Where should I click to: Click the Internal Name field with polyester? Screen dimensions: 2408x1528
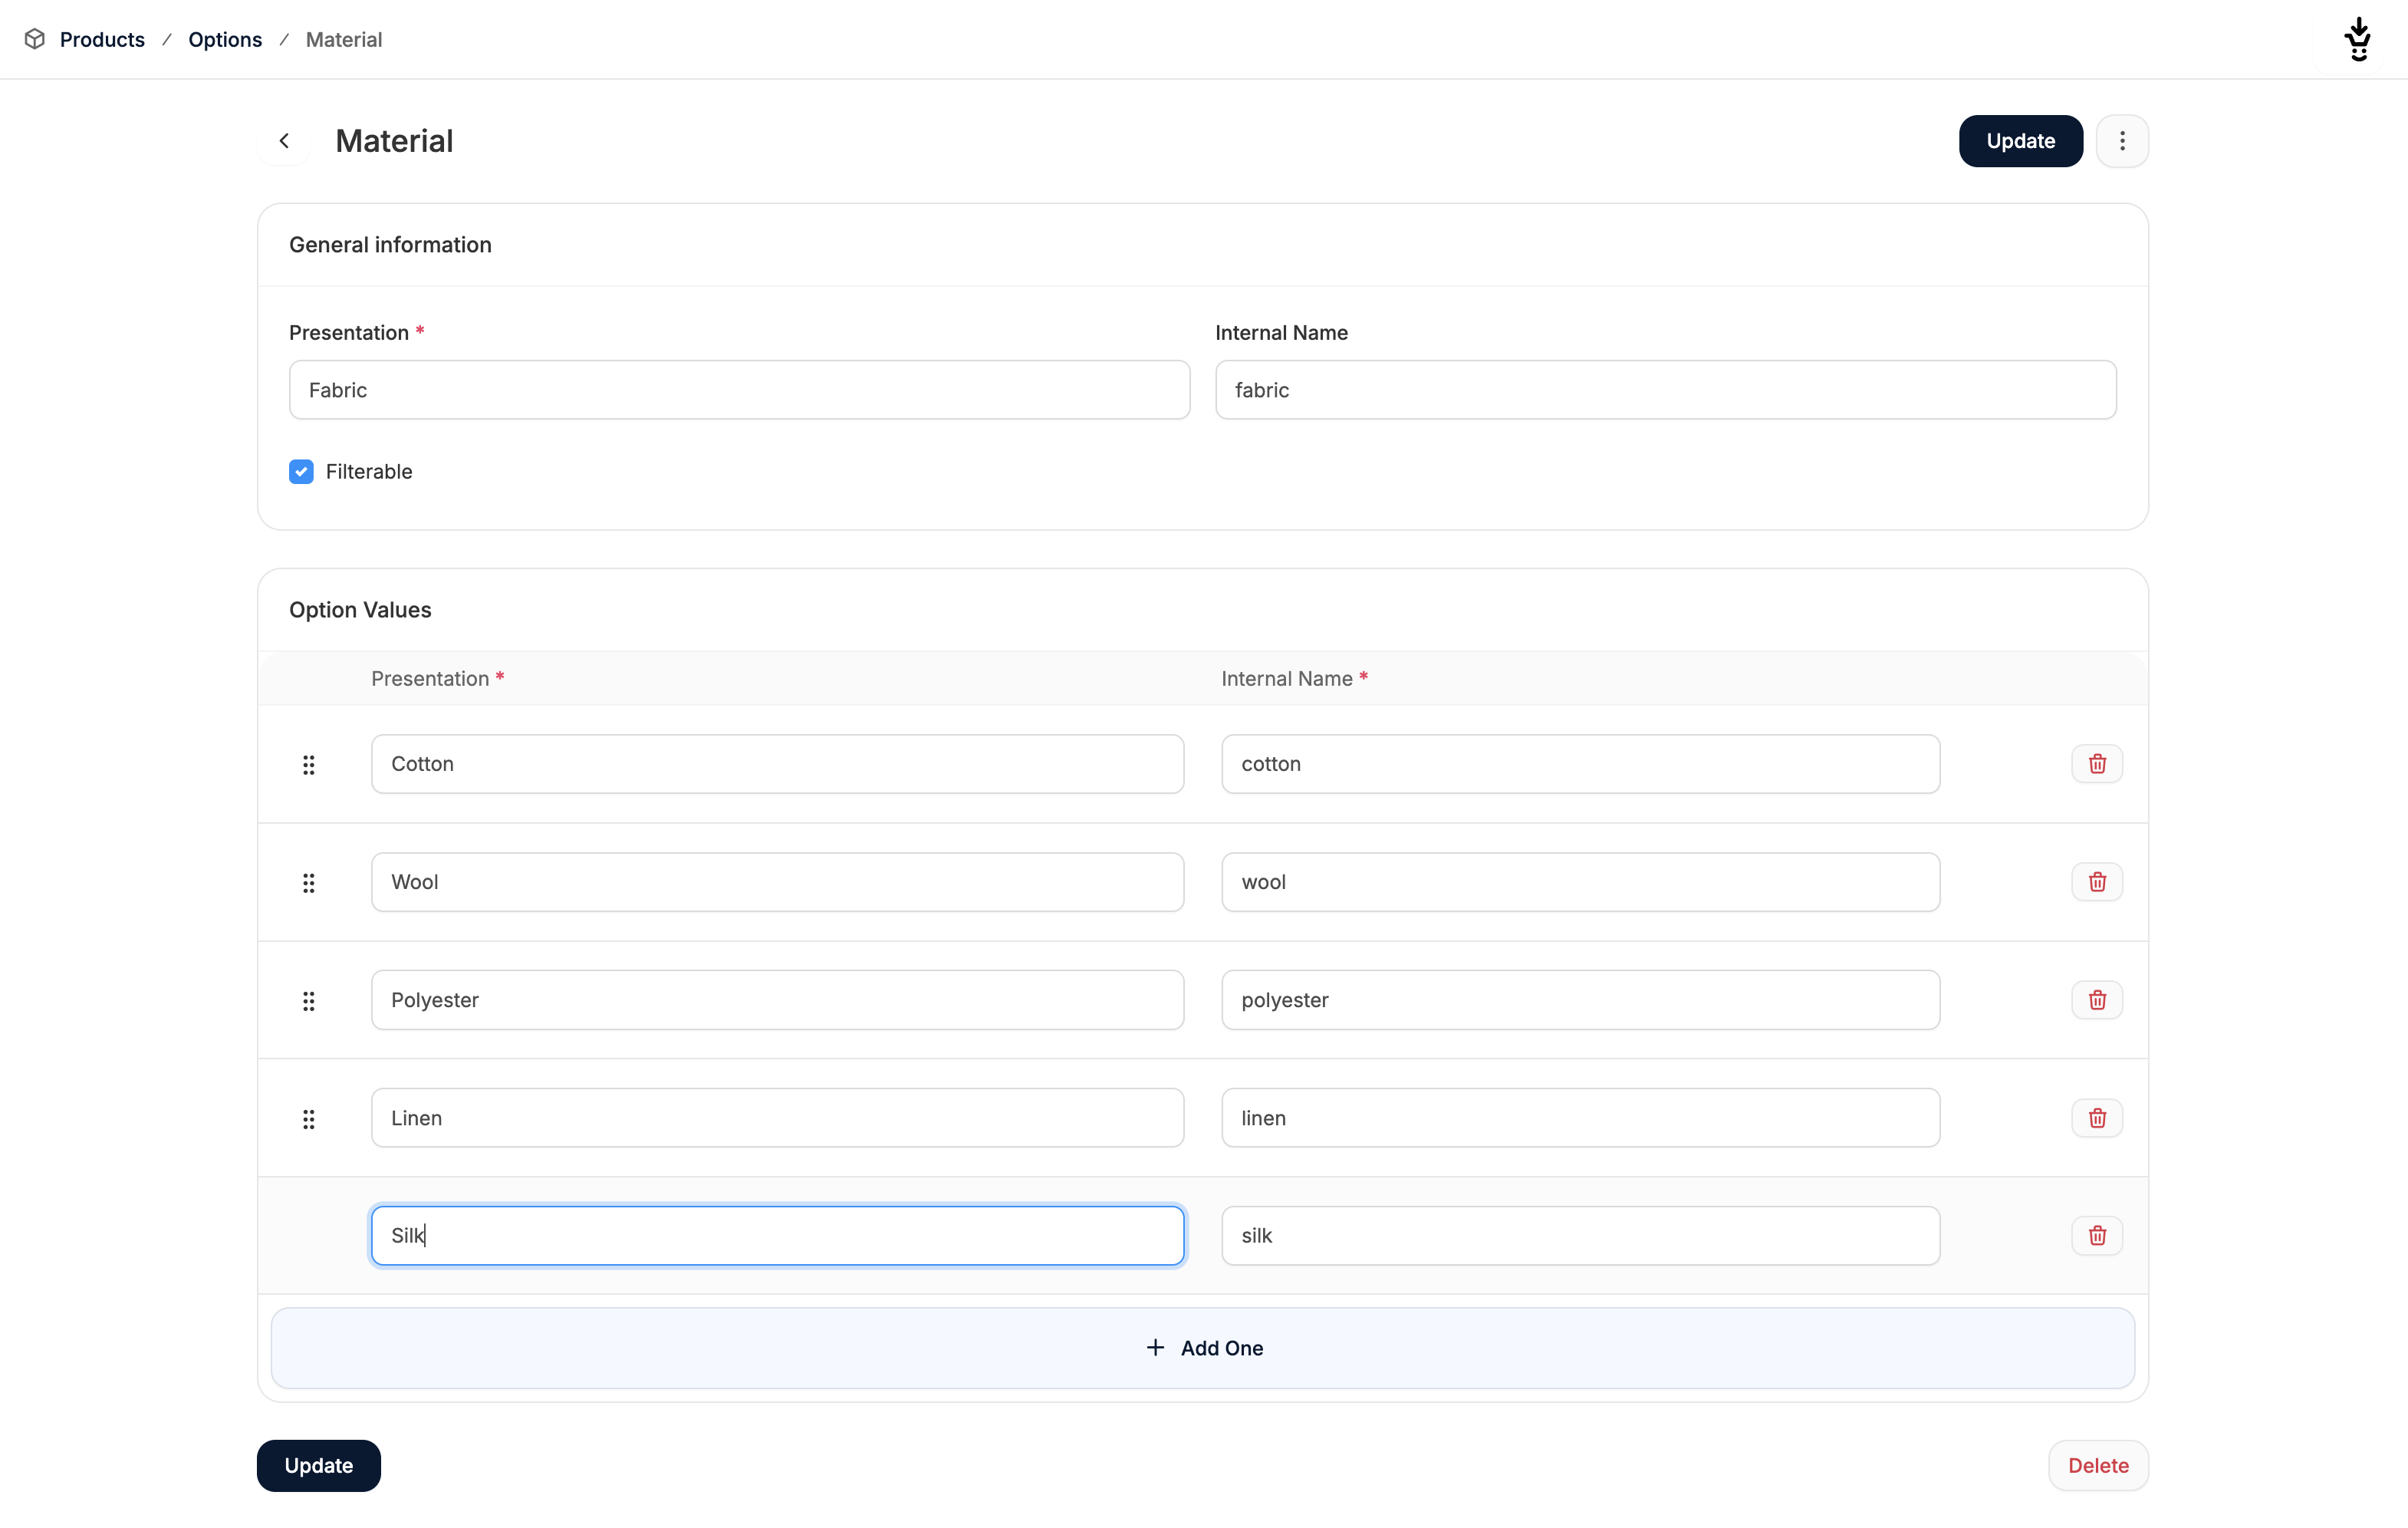coord(1580,1000)
